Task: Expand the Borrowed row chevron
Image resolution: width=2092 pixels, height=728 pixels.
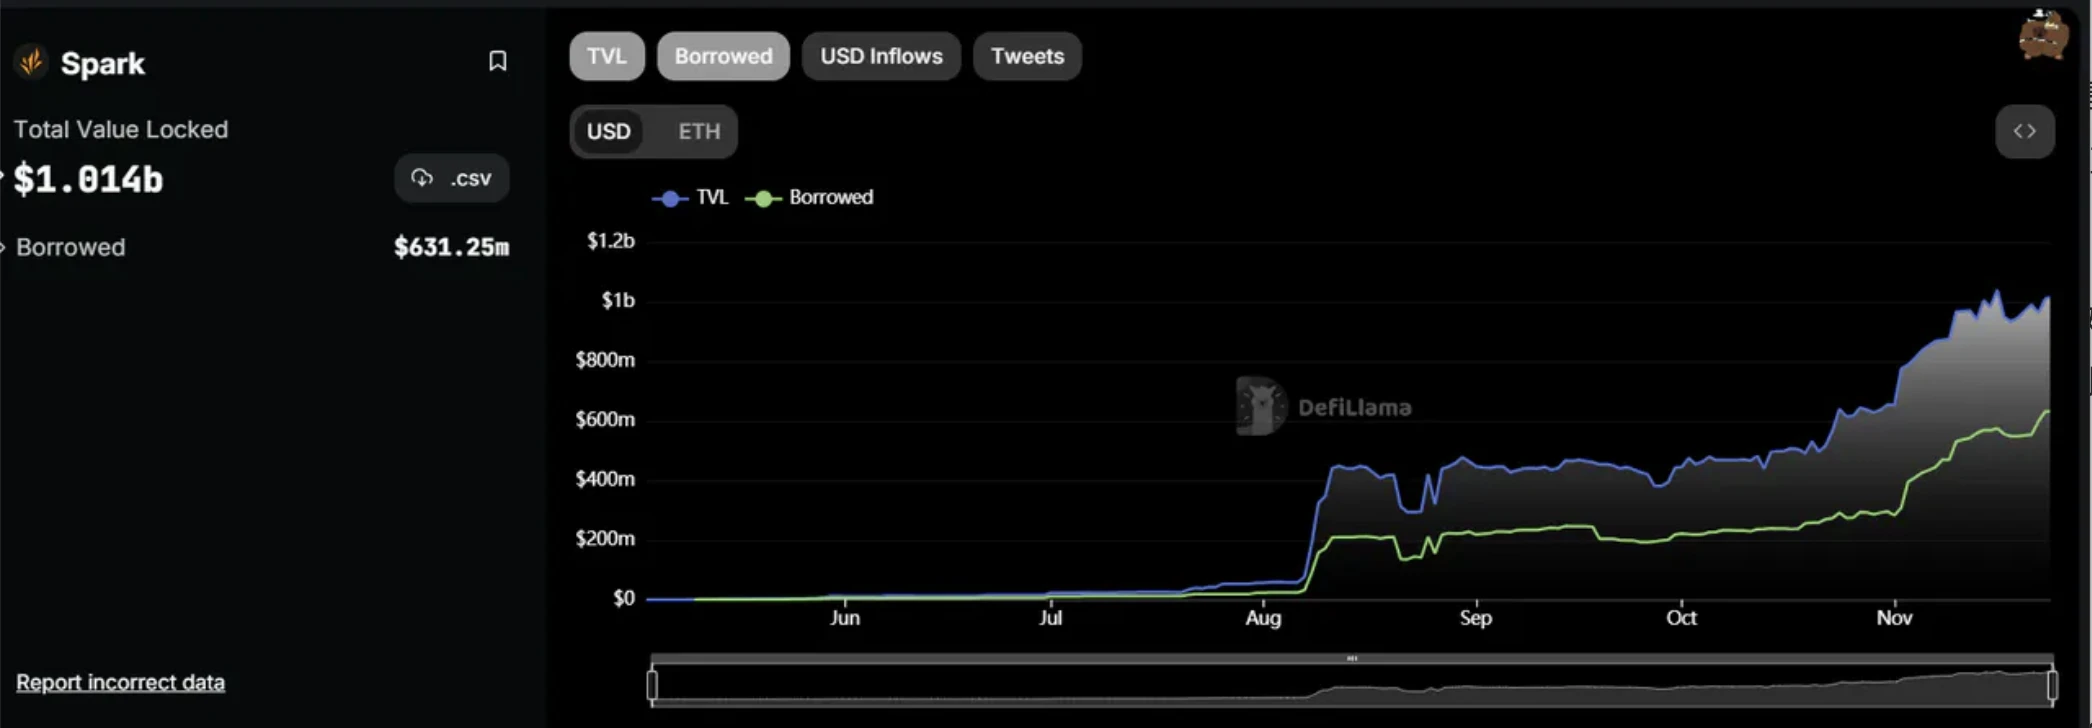Action: coord(4,247)
